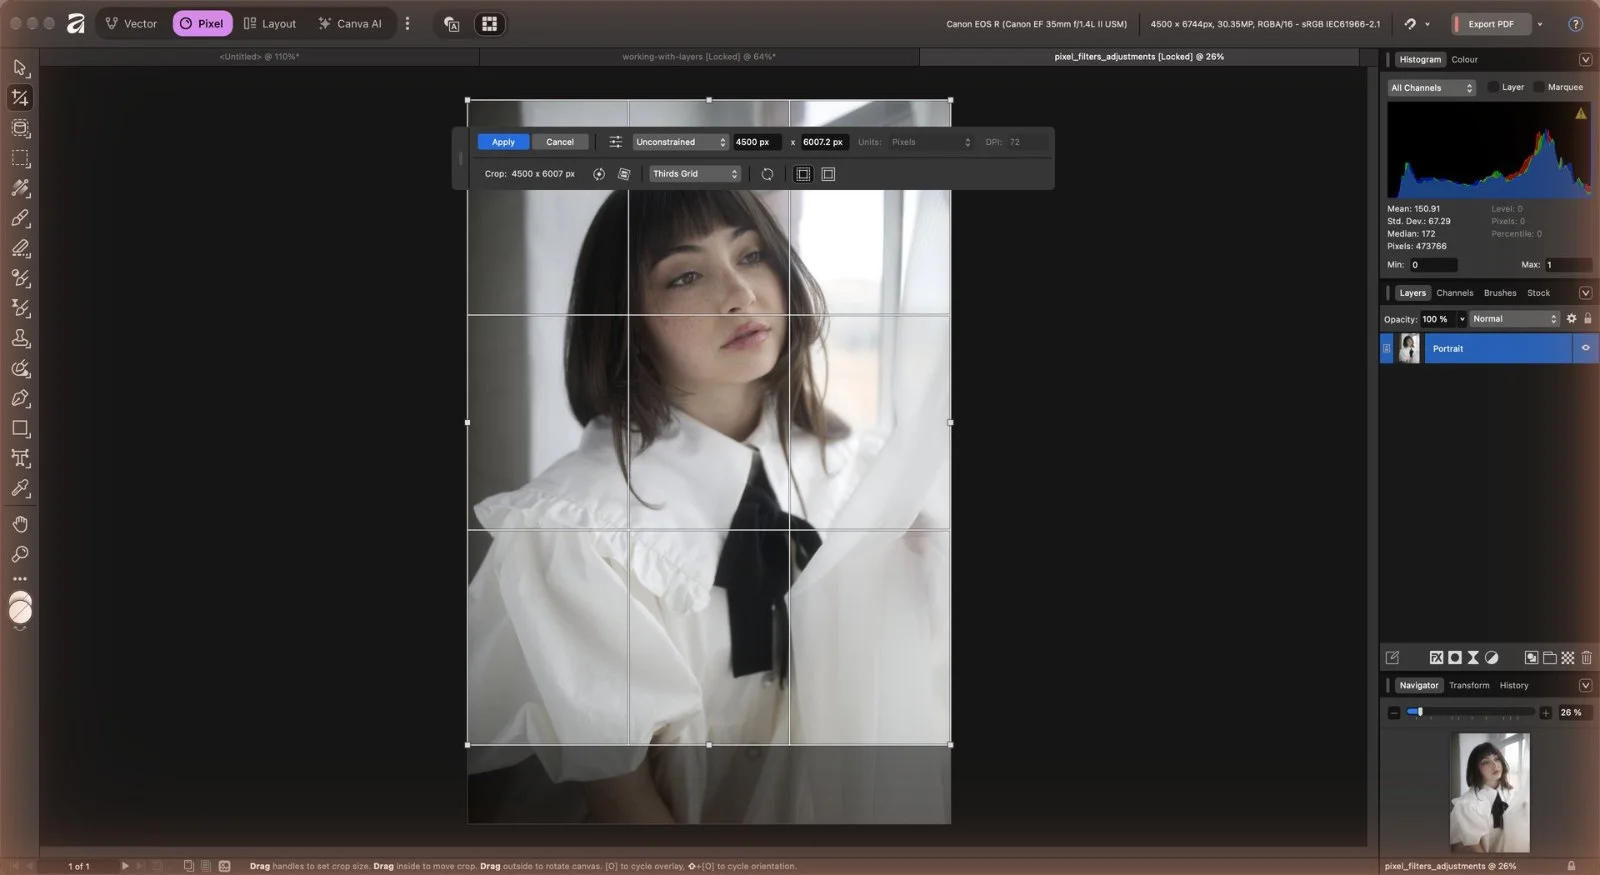Click the Navigator zoom slider
Screen dimensions: 1600x875
tap(1470, 712)
